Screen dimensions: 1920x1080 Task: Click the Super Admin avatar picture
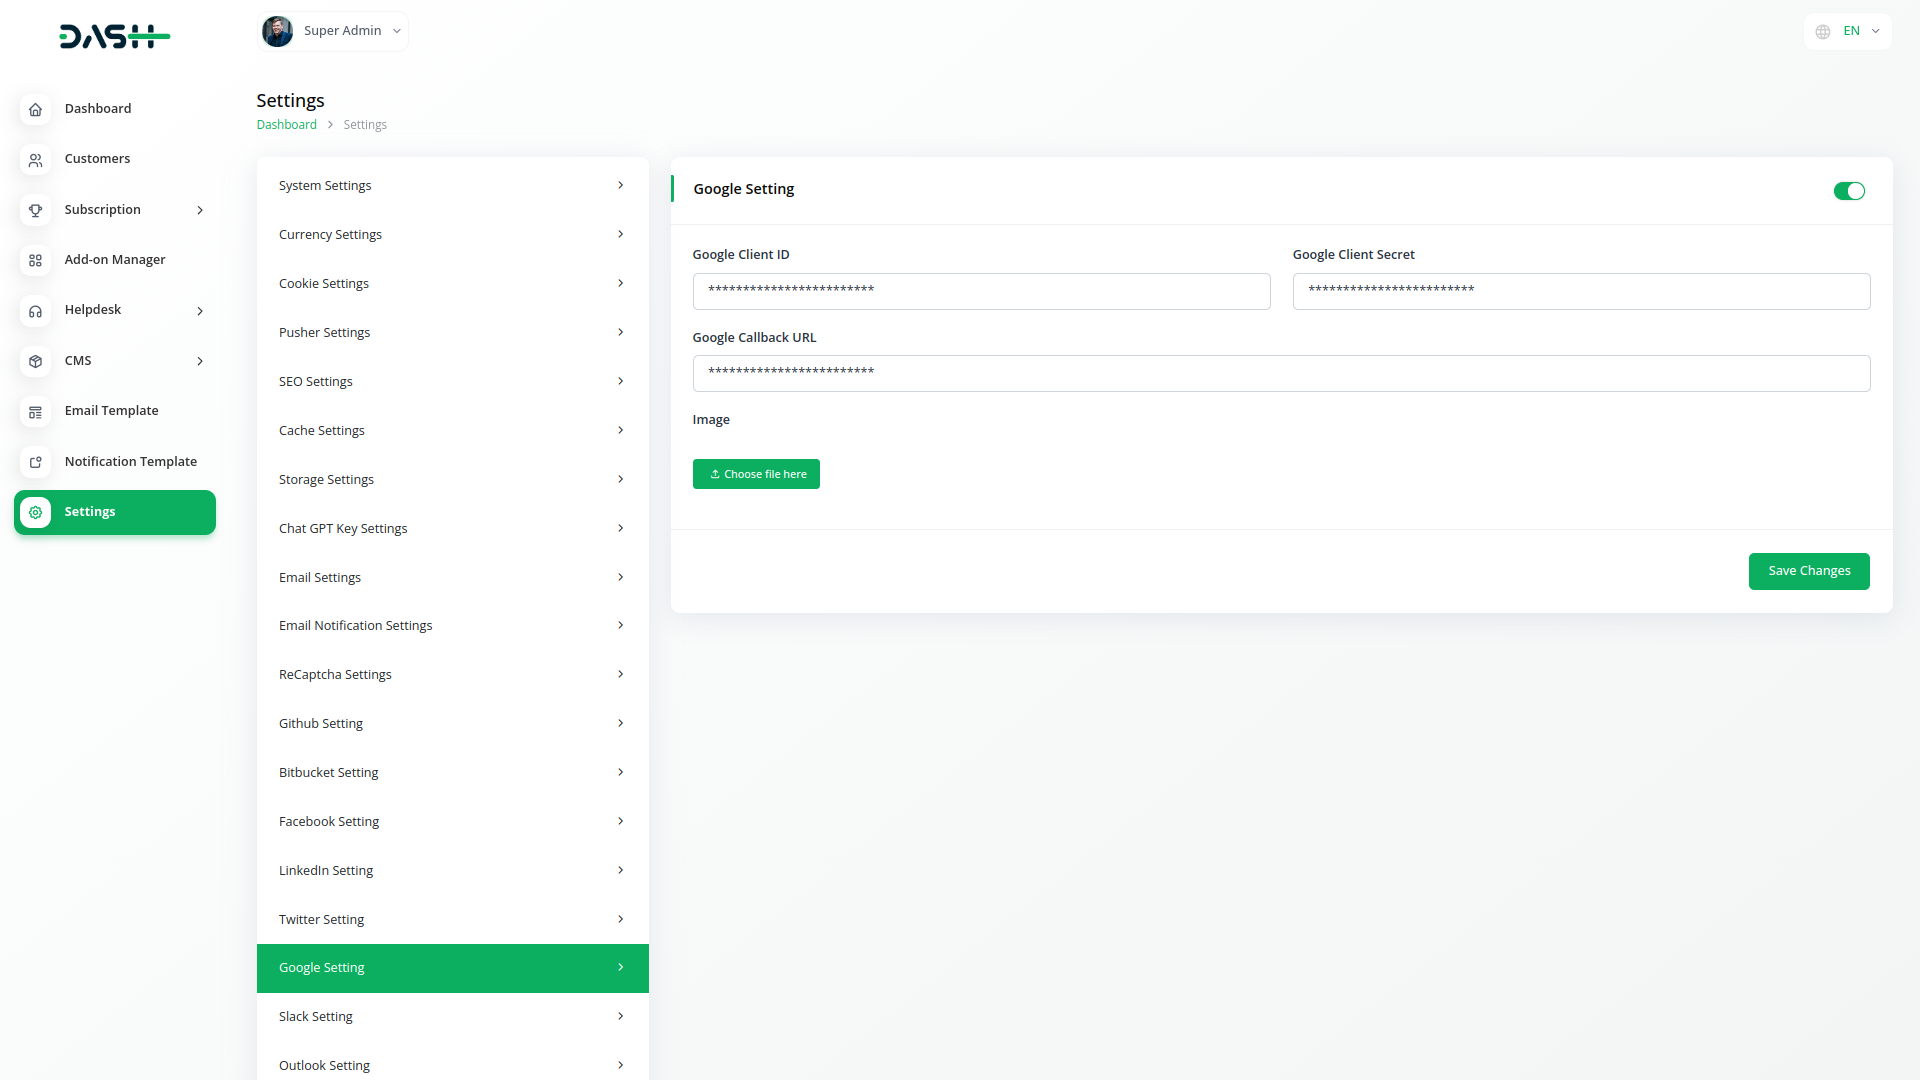[277, 31]
